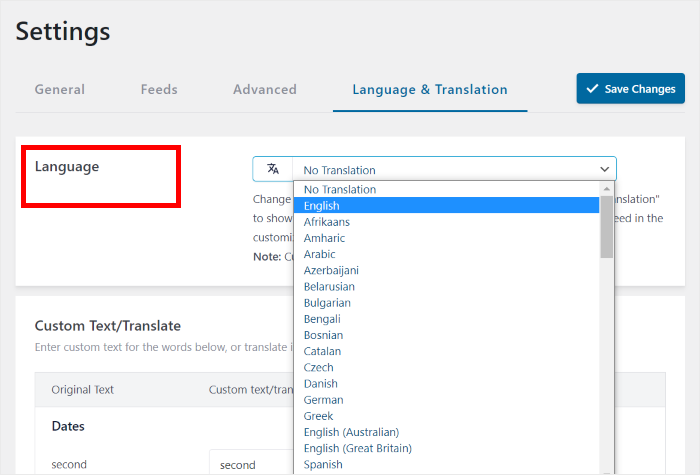Click the custom text field for second

250,464
